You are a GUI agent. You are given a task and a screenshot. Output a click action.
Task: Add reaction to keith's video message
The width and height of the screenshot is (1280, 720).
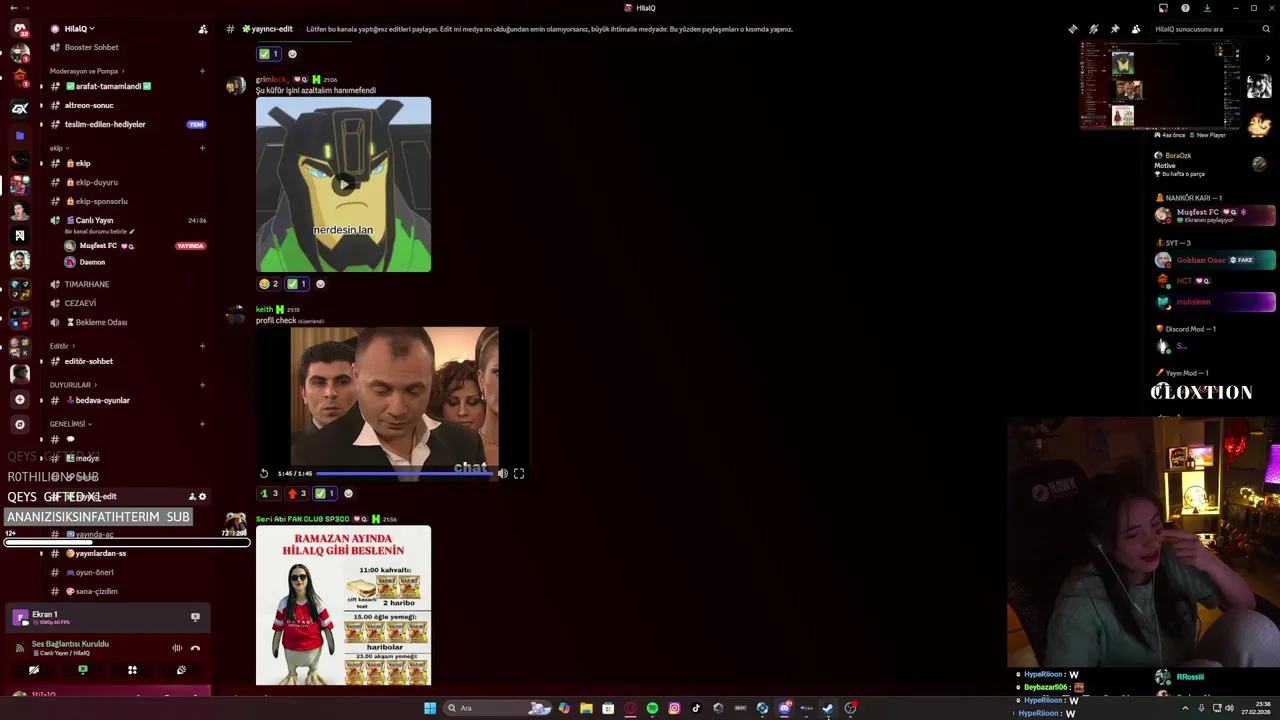point(348,493)
